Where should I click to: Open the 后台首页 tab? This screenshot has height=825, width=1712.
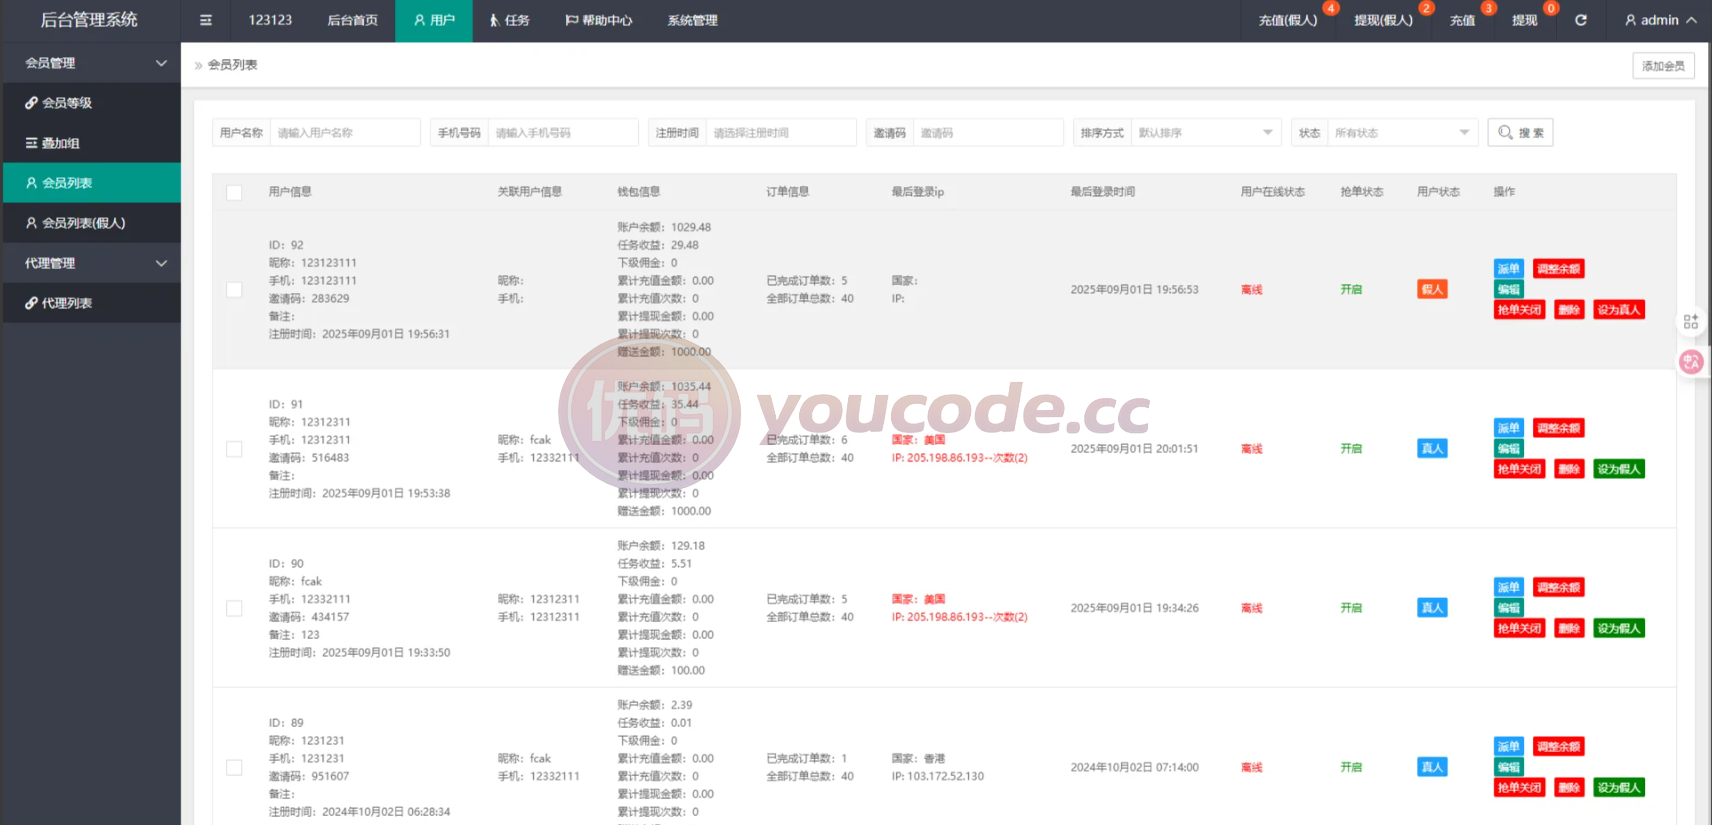pyautogui.click(x=353, y=20)
